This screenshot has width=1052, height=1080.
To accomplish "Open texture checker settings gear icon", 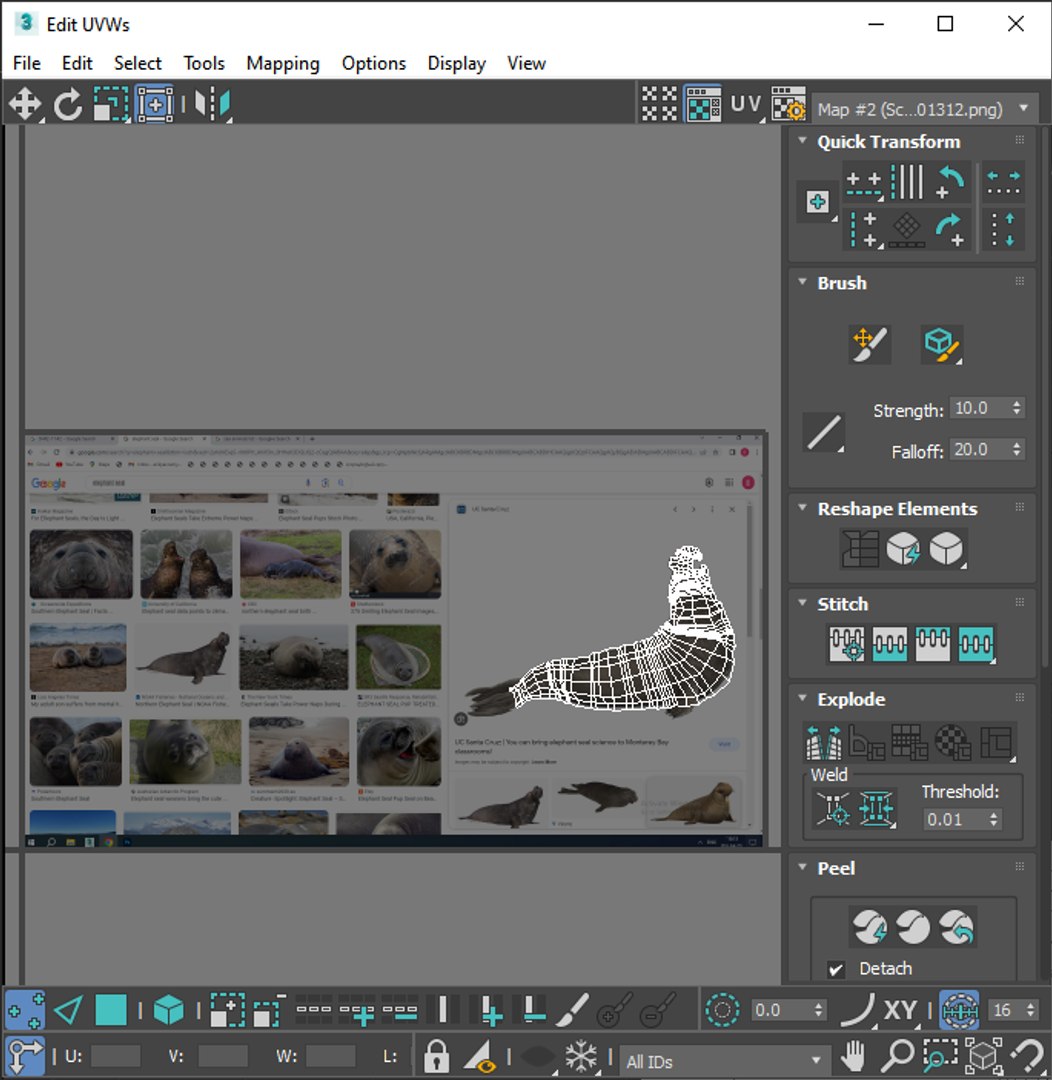I will [x=788, y=105].
